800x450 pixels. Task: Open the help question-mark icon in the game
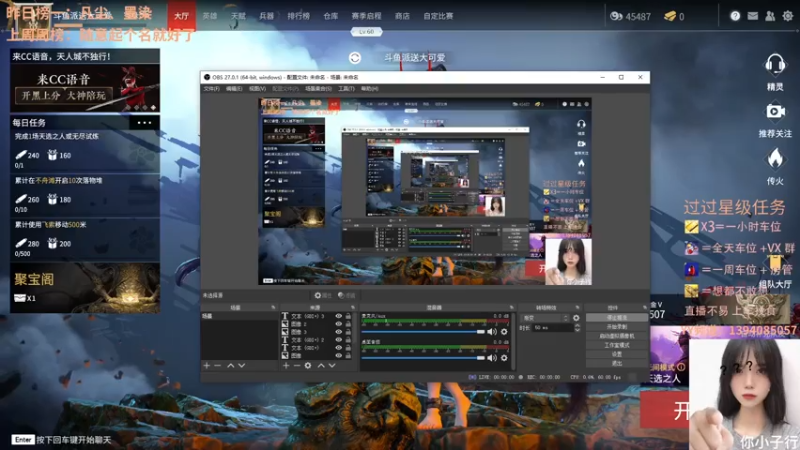pos(735,16)
